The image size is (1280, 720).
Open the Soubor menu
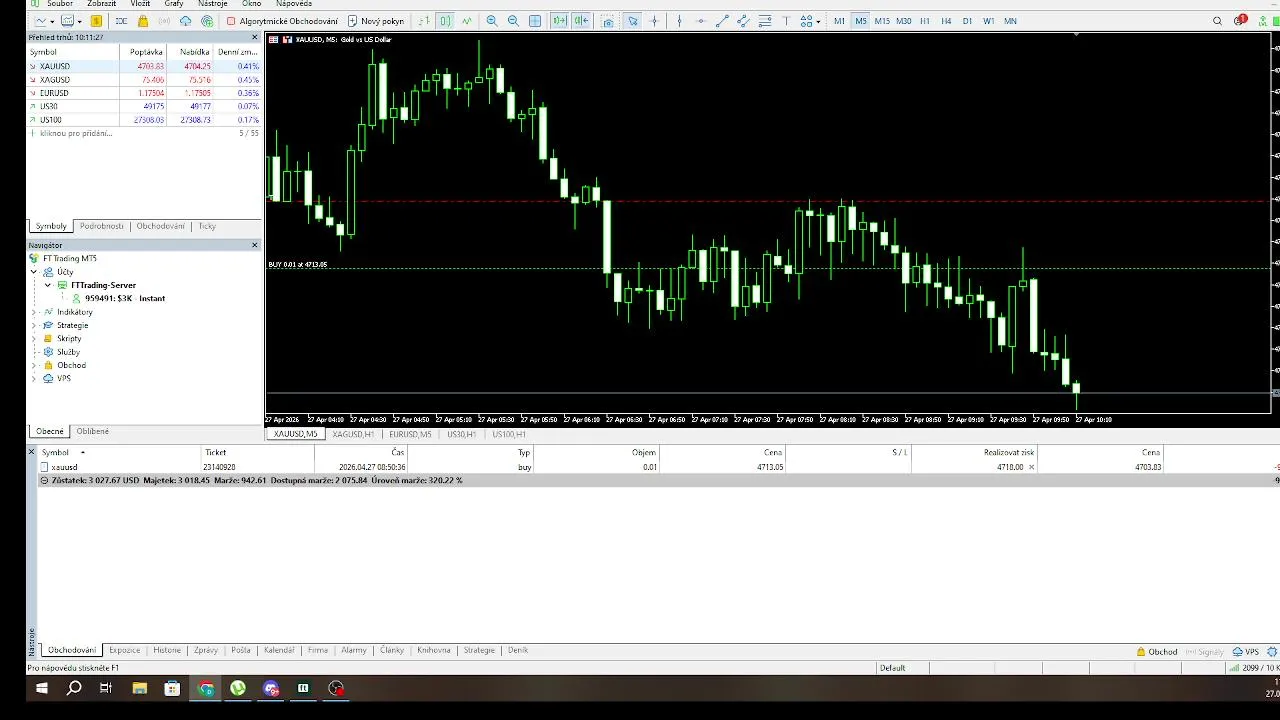(x=60, y=4)
